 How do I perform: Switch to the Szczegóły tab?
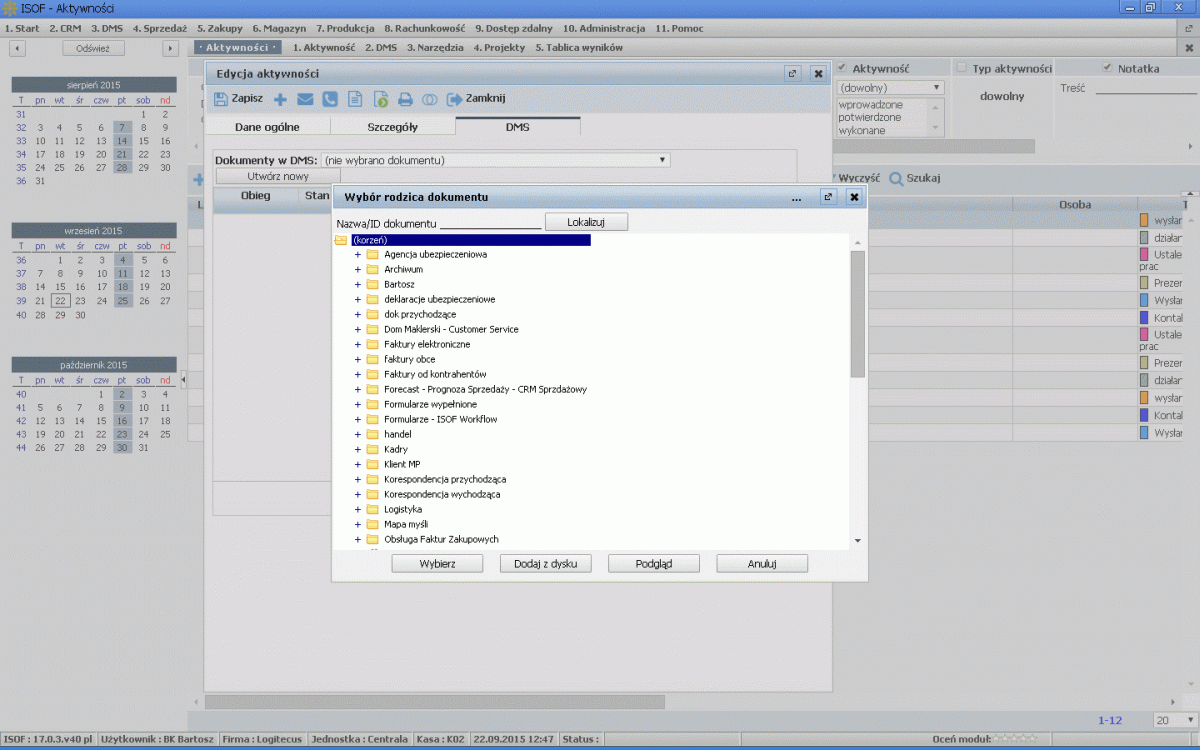click(x=392, y=127)
